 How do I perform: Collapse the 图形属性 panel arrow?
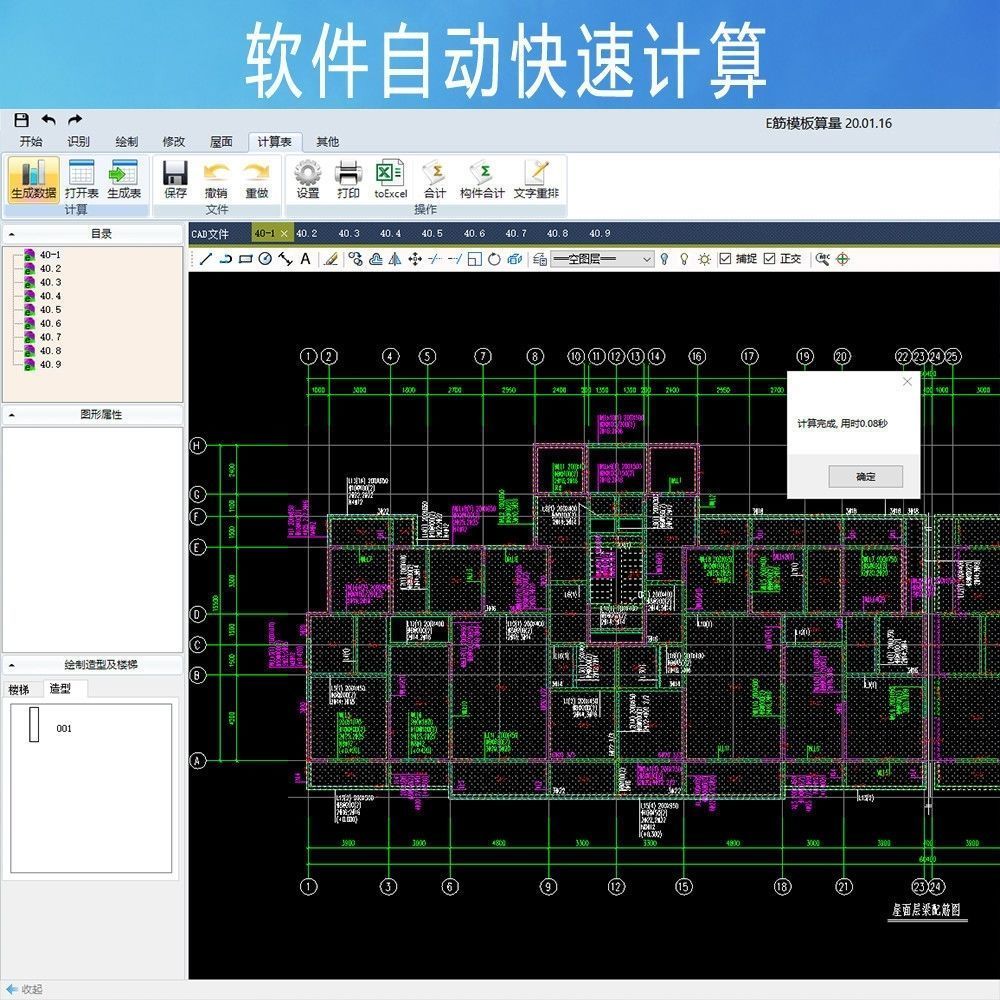11,415
